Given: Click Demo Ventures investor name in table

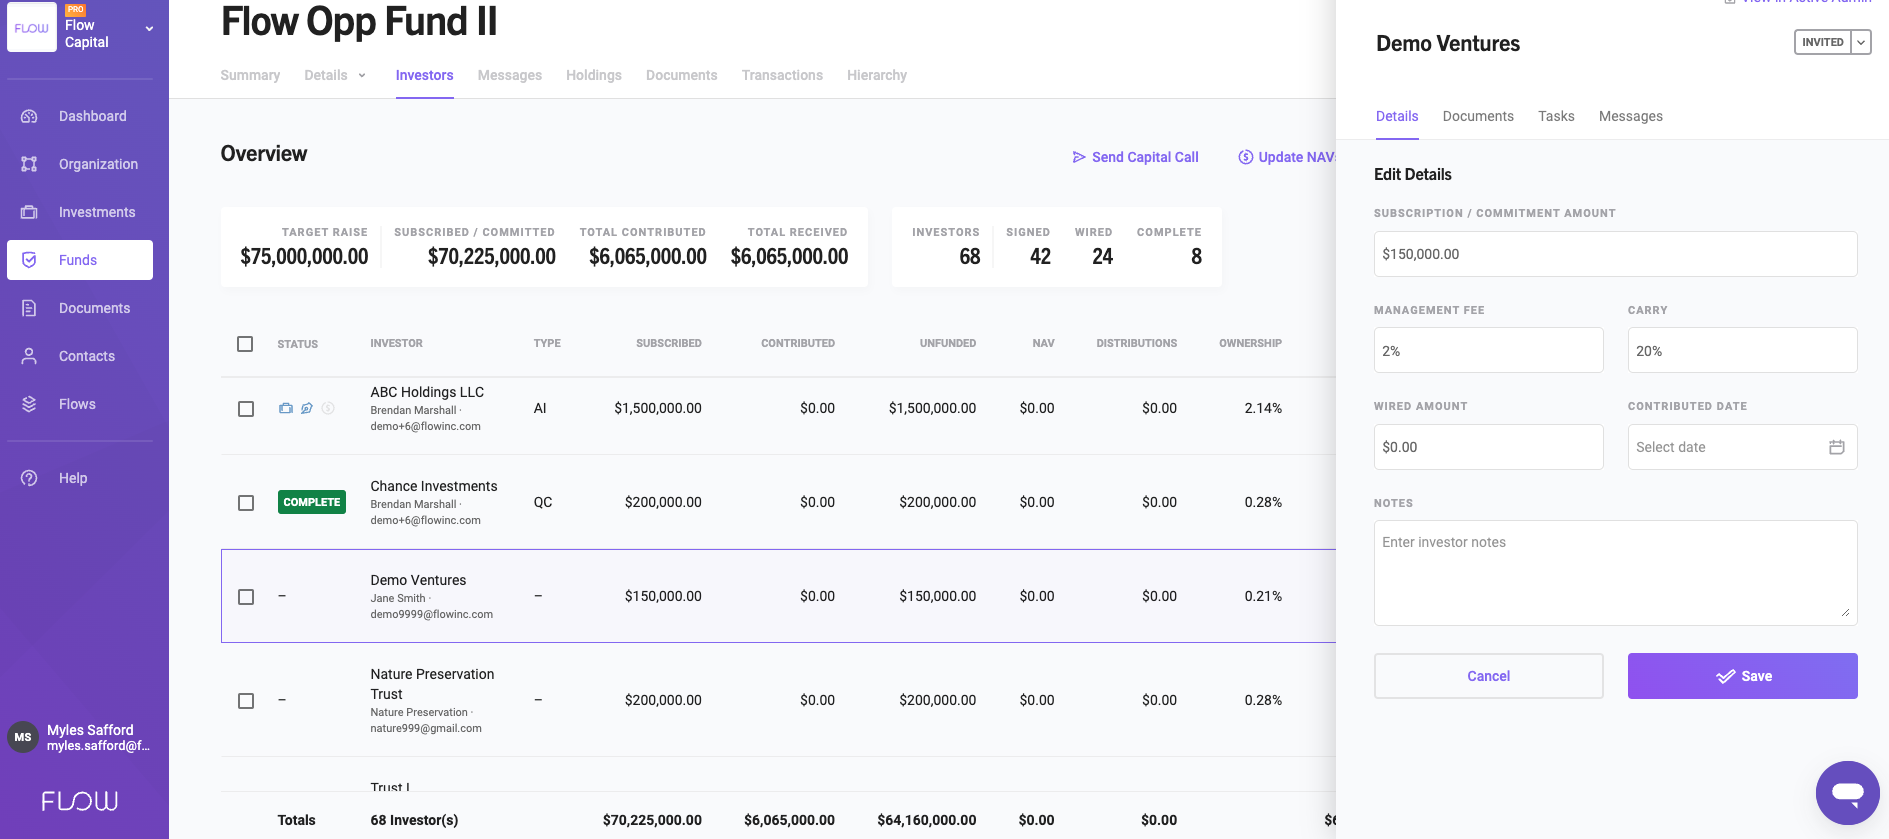Looking at the screenshot, I should [418, 580].
